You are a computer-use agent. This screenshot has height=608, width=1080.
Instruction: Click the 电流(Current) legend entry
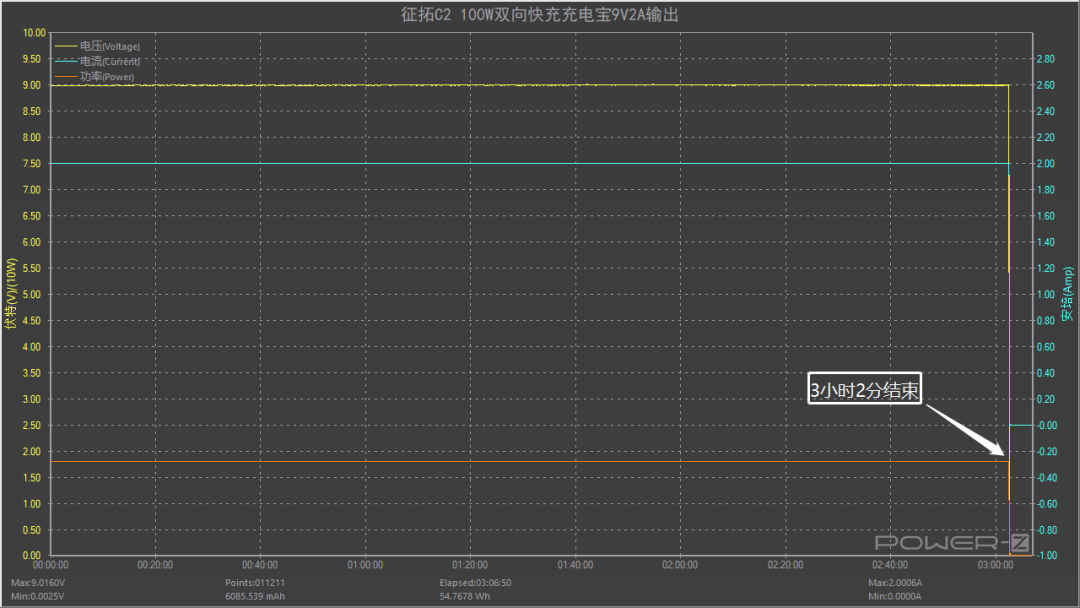(97, 61)
